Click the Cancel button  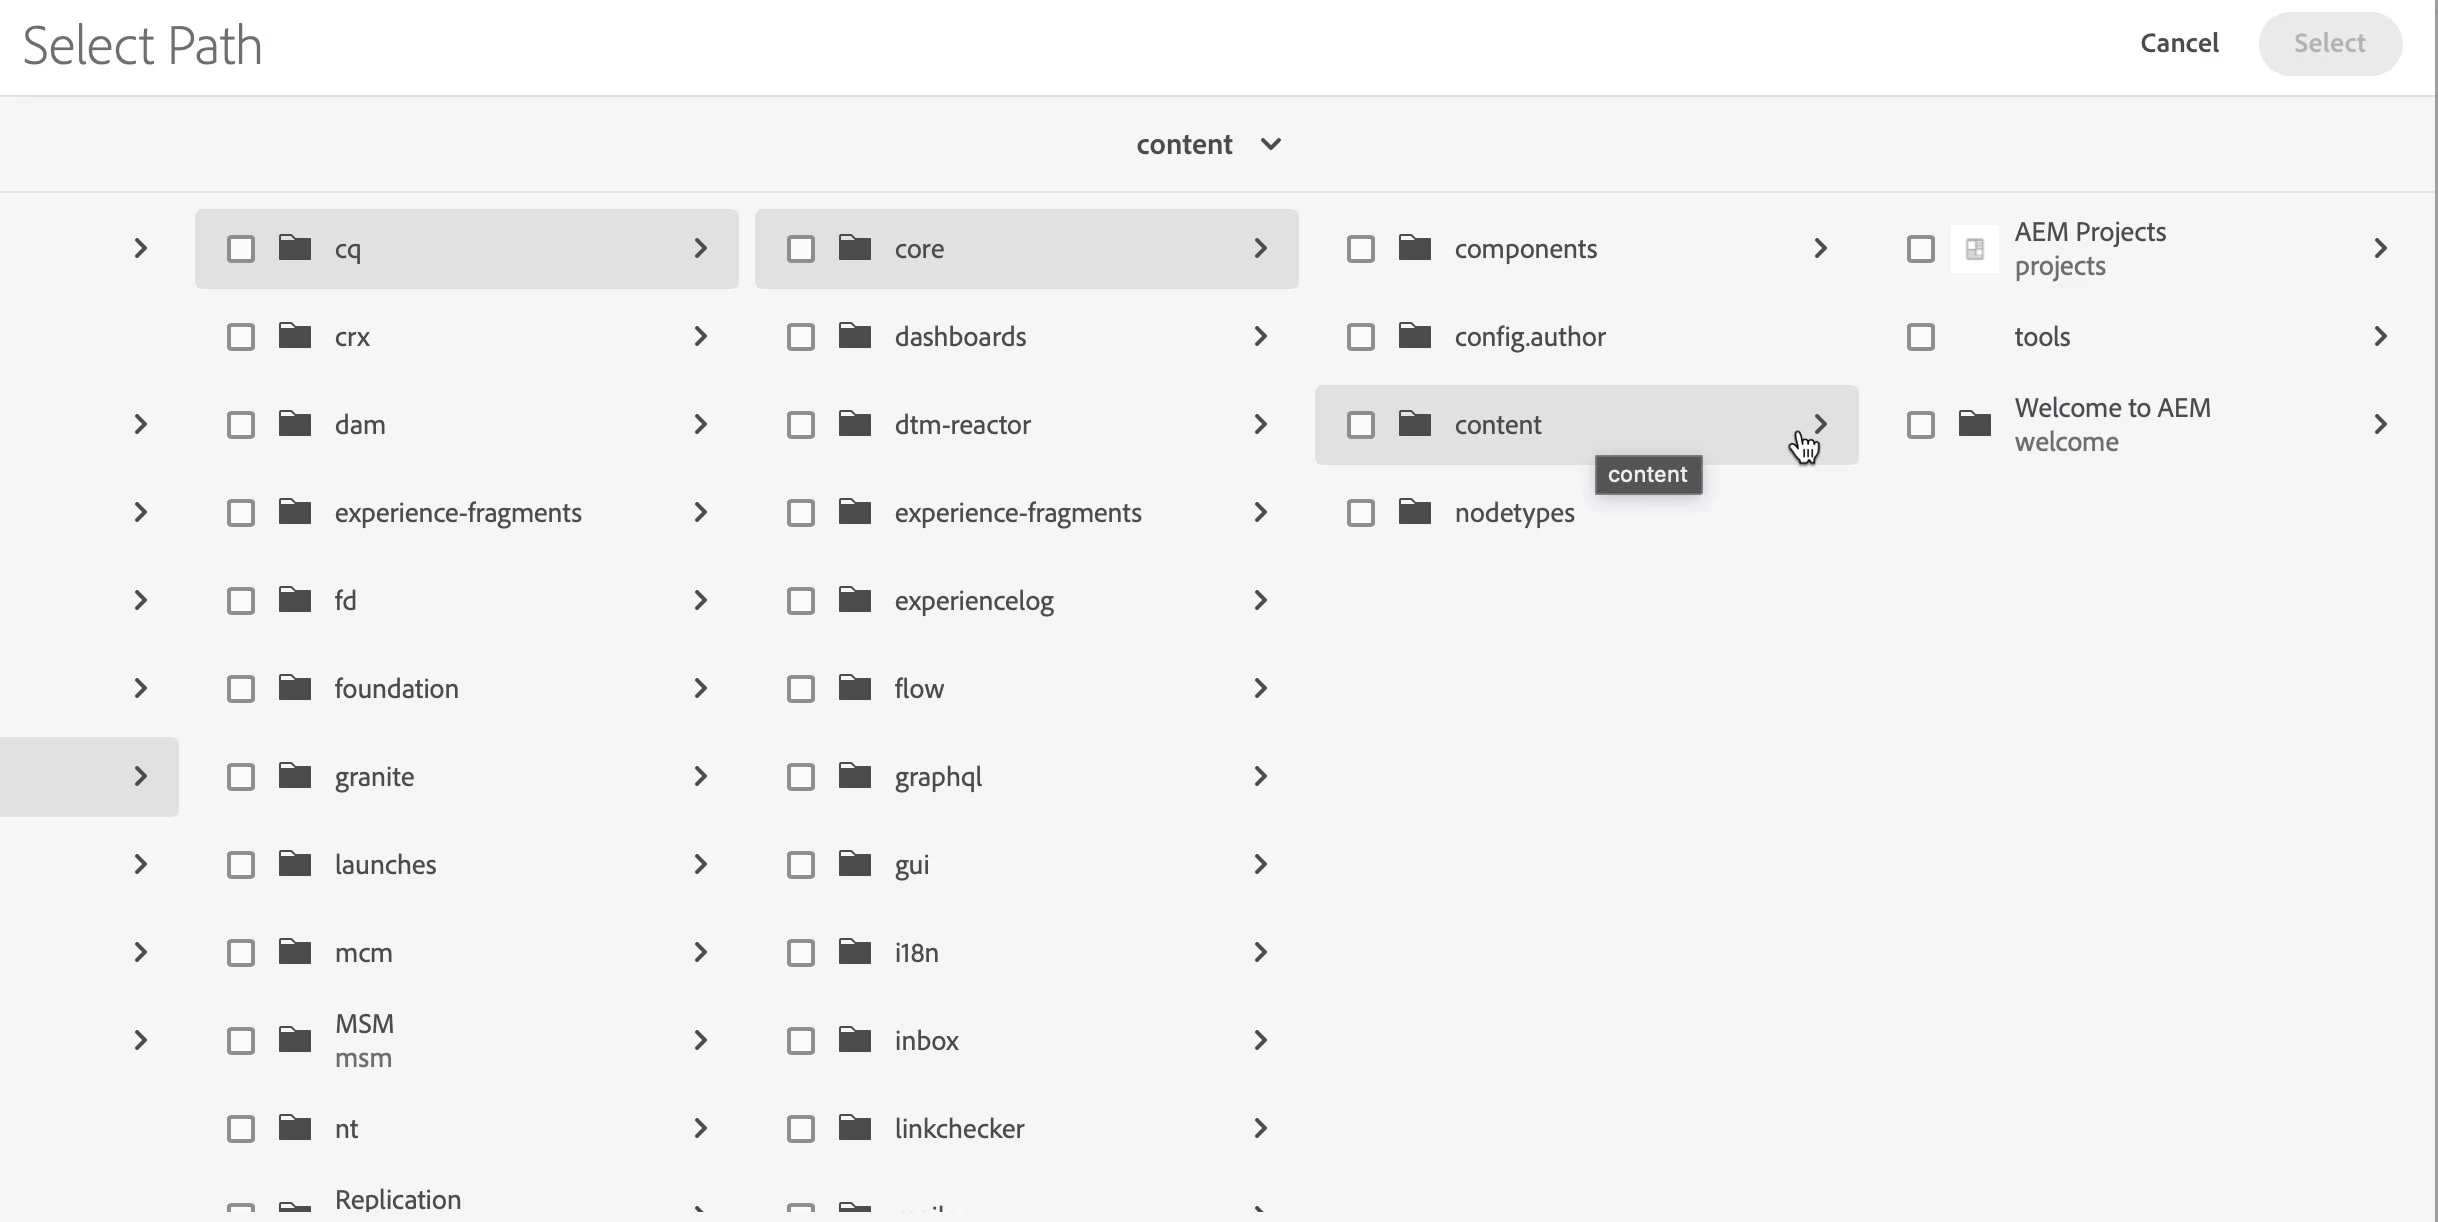pyautogui.click(x=2178, y=43)
